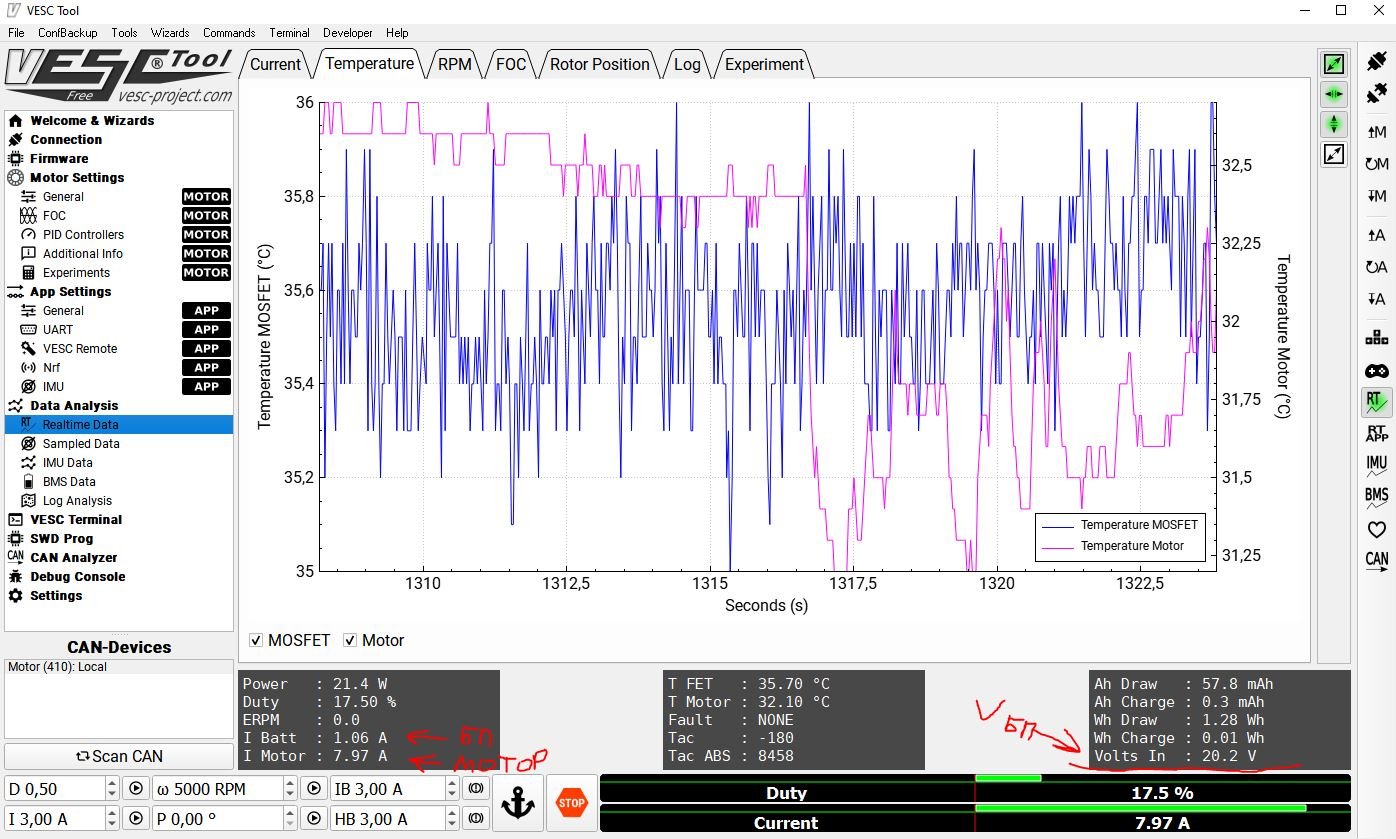The image size is (1396, 839).
Task: Select FOC under Motor Settings
Action: point(54,215)
